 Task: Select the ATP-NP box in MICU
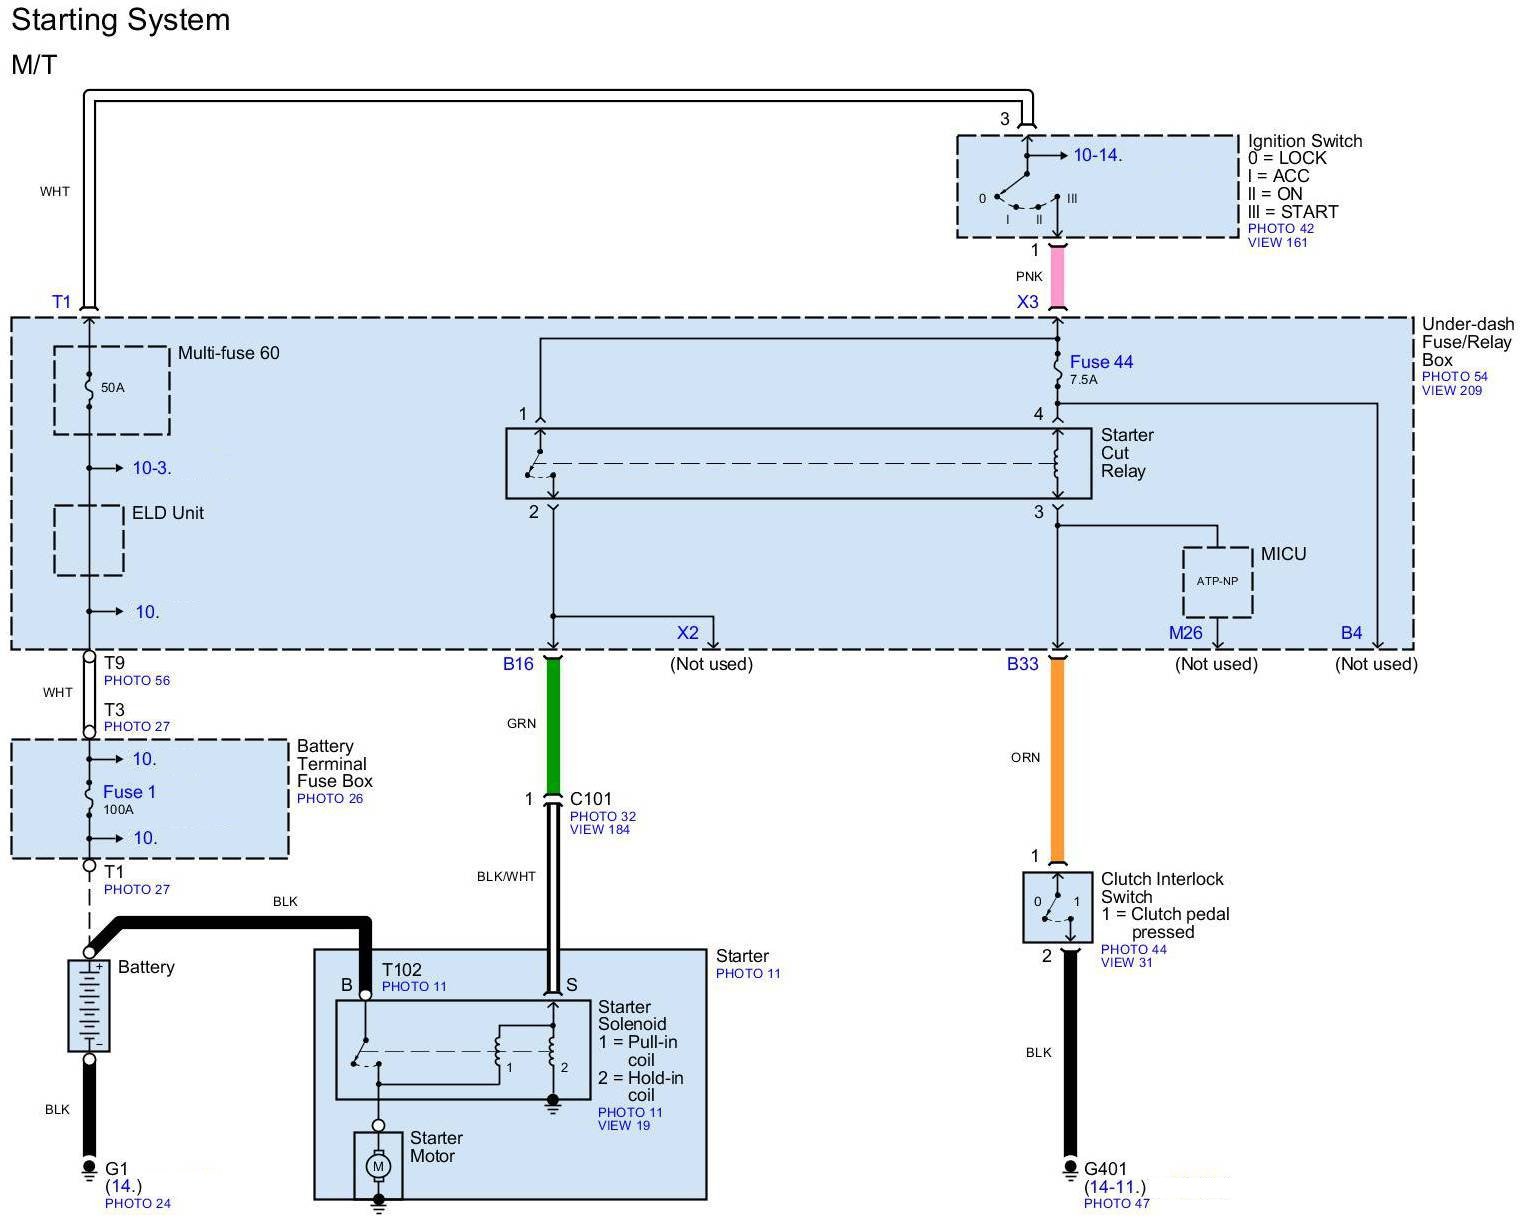(x=1217, y=581)
